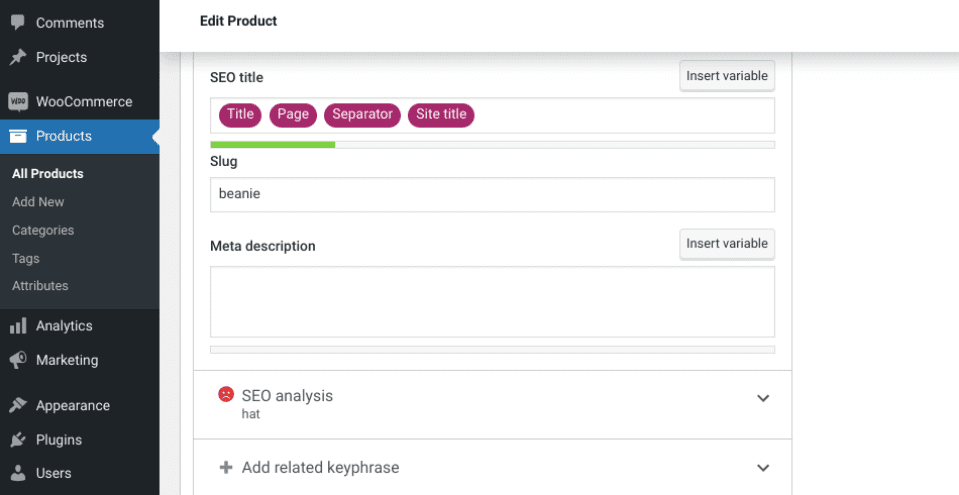
Task: Click the Users person icon
Action: 18,473
